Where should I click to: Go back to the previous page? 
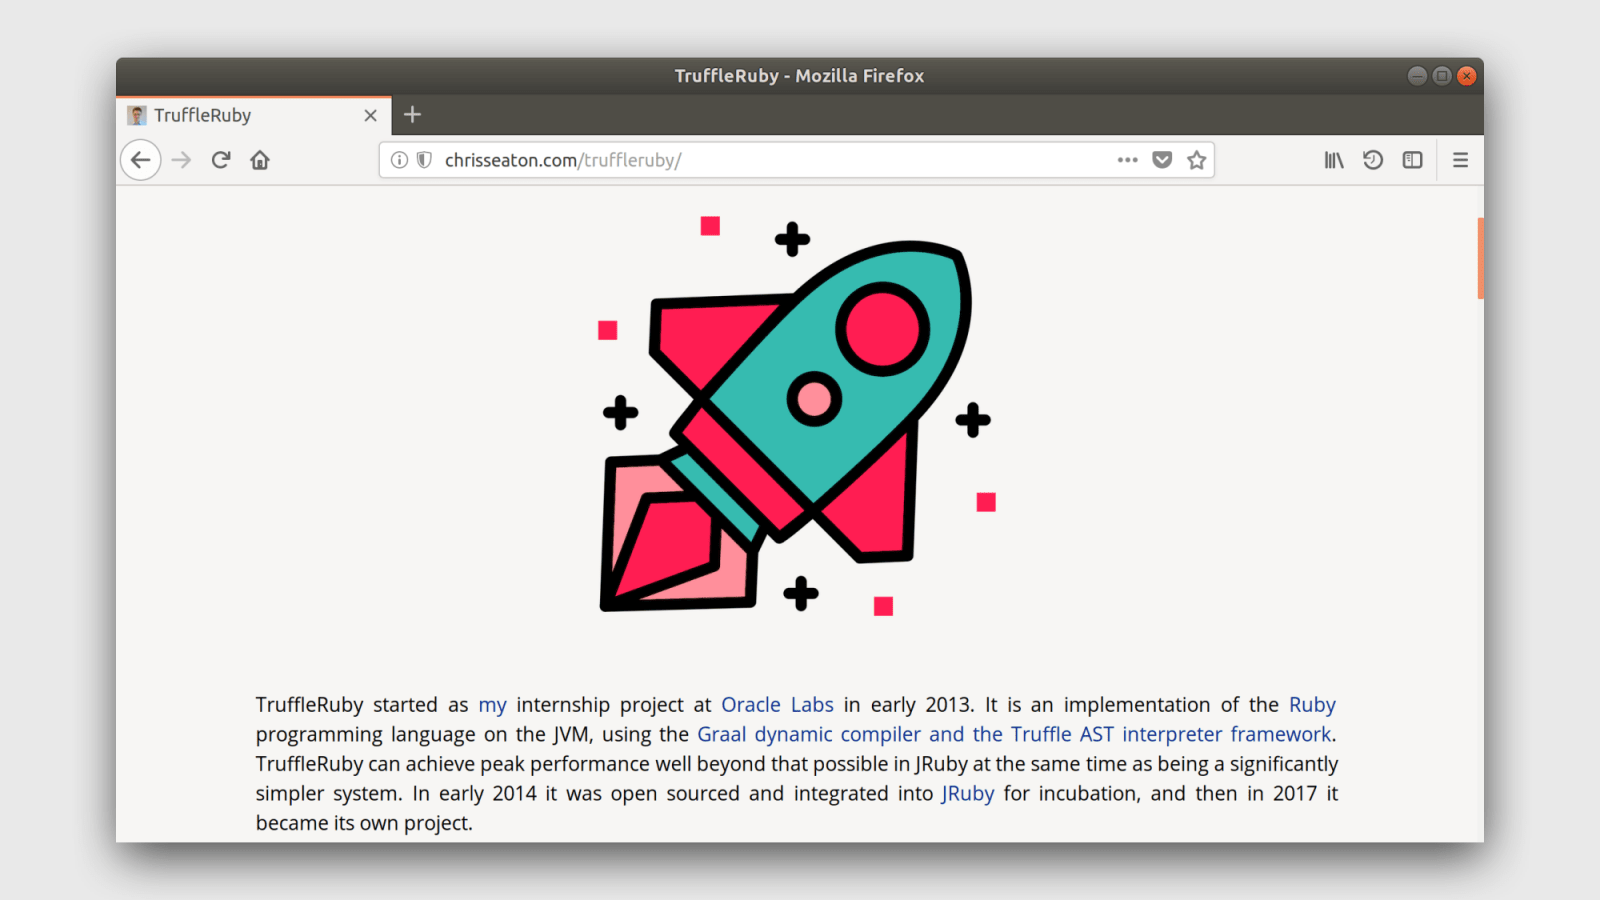[x=141, y=160]
